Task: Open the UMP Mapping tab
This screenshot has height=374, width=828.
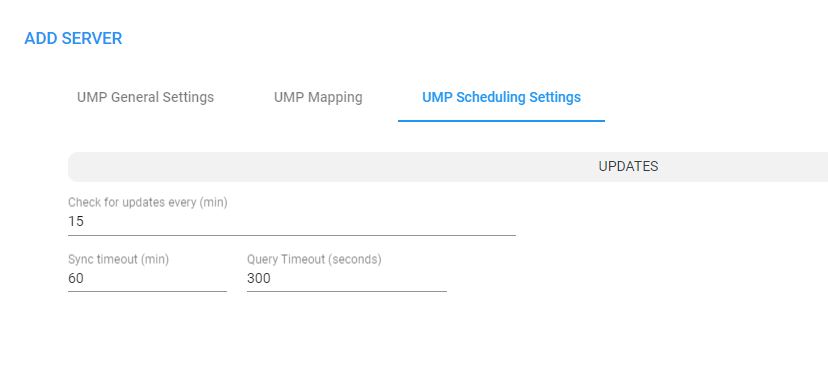Action: 318,97
